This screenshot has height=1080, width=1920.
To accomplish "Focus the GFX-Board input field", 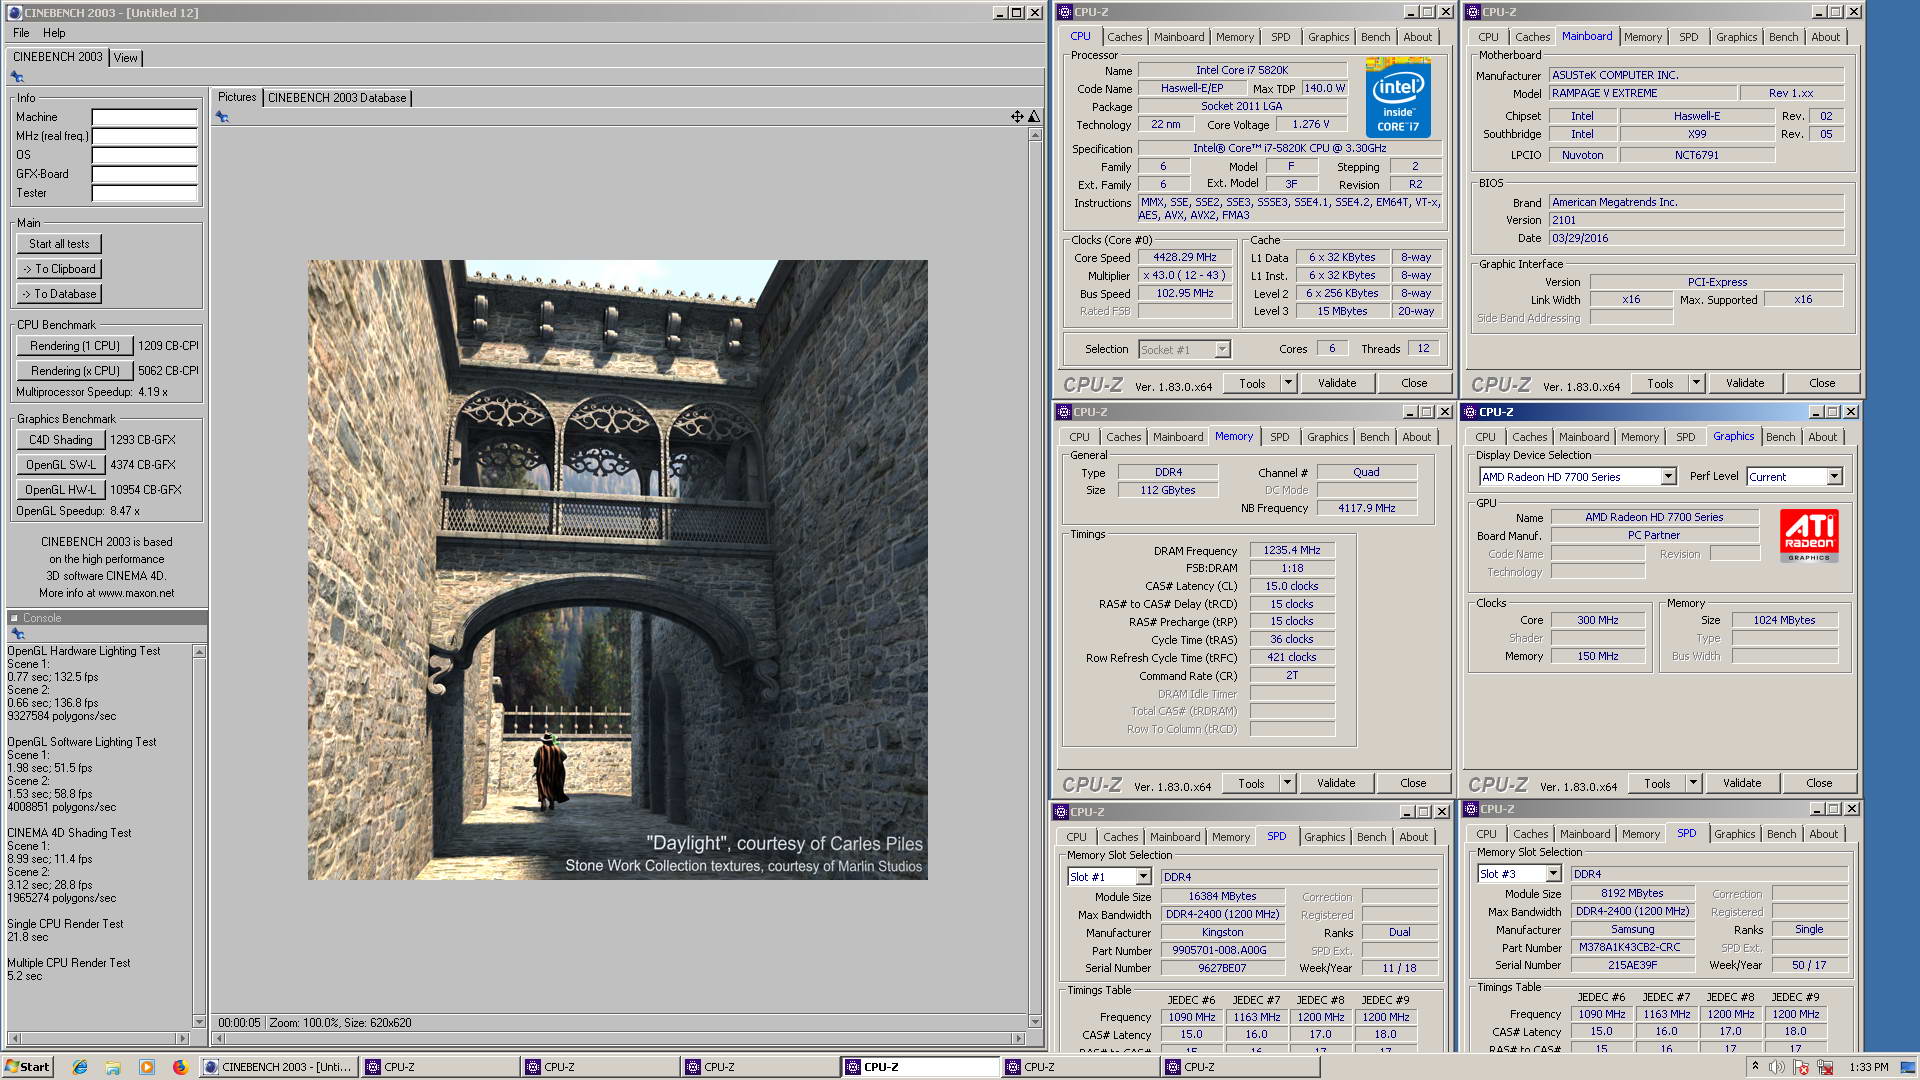I will tap(145, 174).
